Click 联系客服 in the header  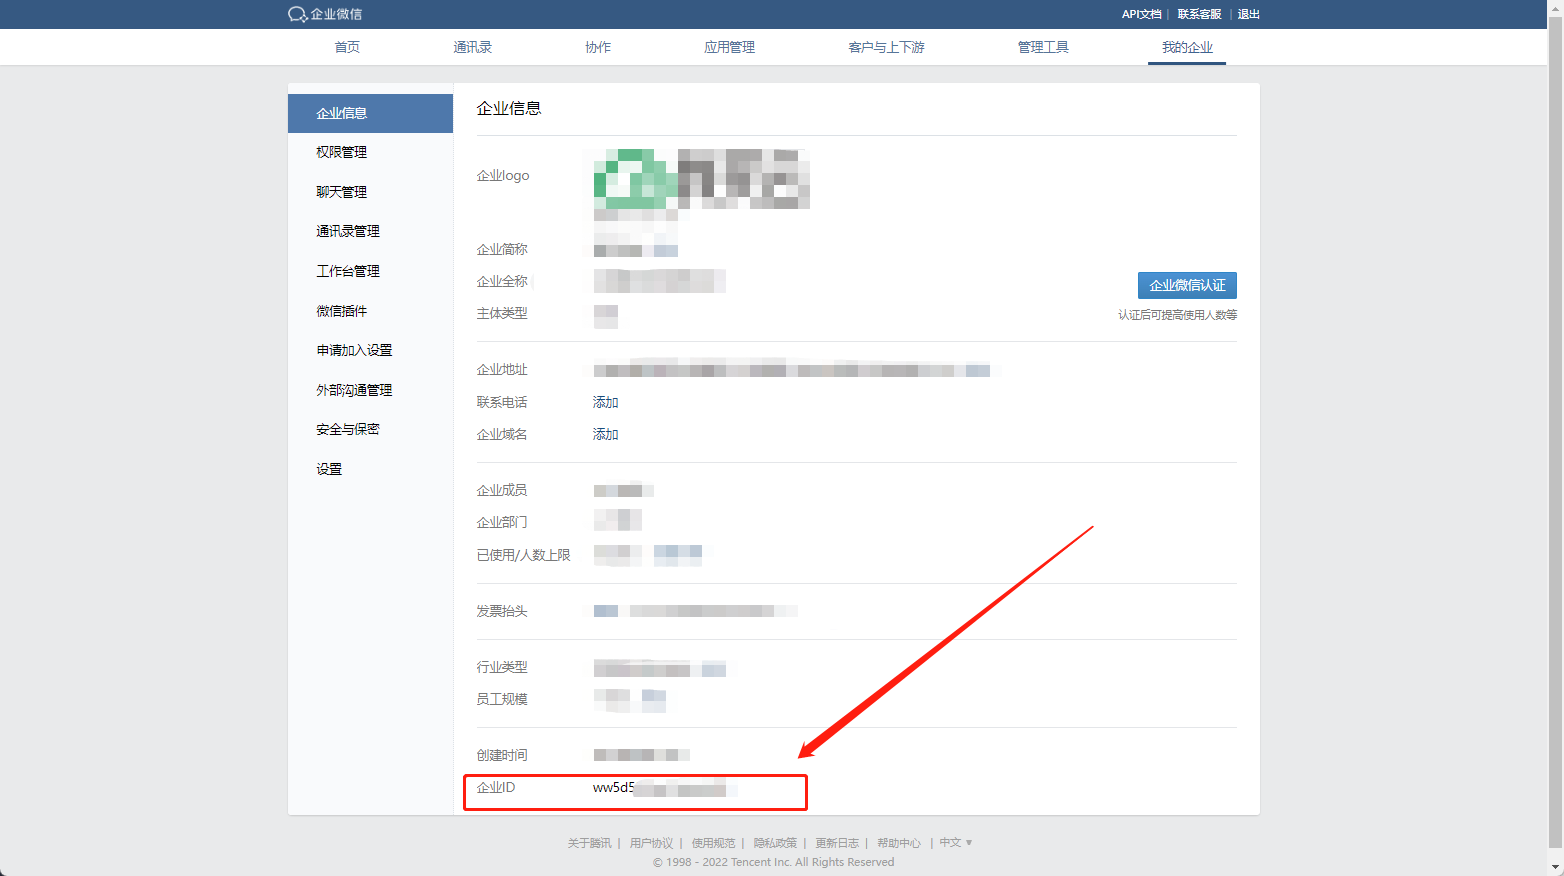coord(1199,14)
